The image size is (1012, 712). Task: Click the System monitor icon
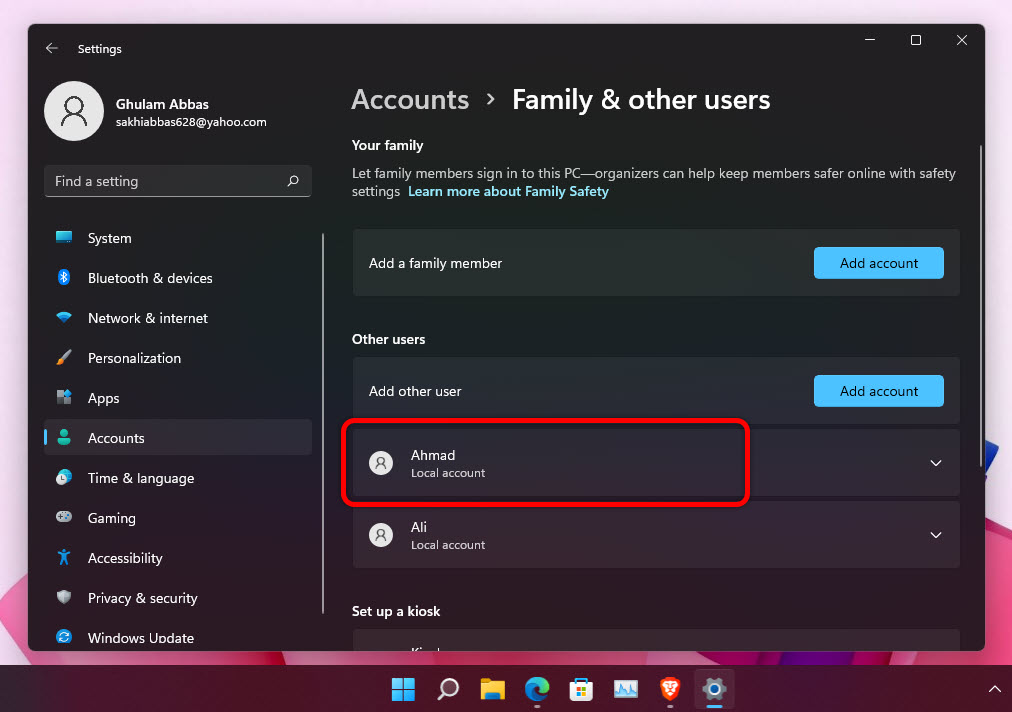pos(64,238)
